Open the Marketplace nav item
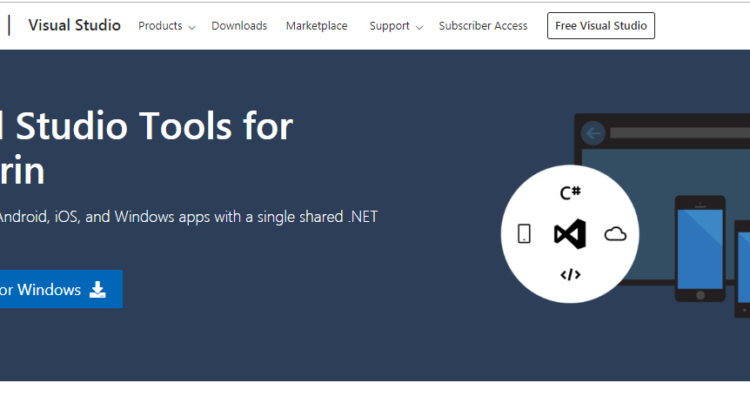 pyautogui.click(x=316, y=26)
